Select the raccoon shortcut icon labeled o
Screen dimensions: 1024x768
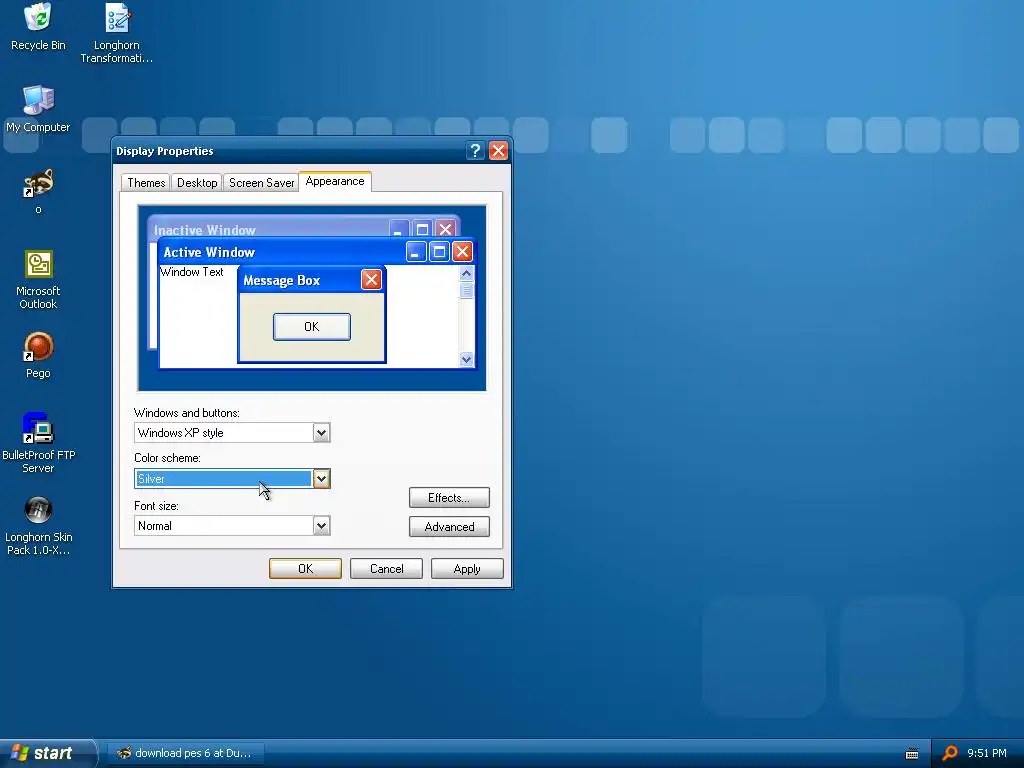click(x=38, y=191)
